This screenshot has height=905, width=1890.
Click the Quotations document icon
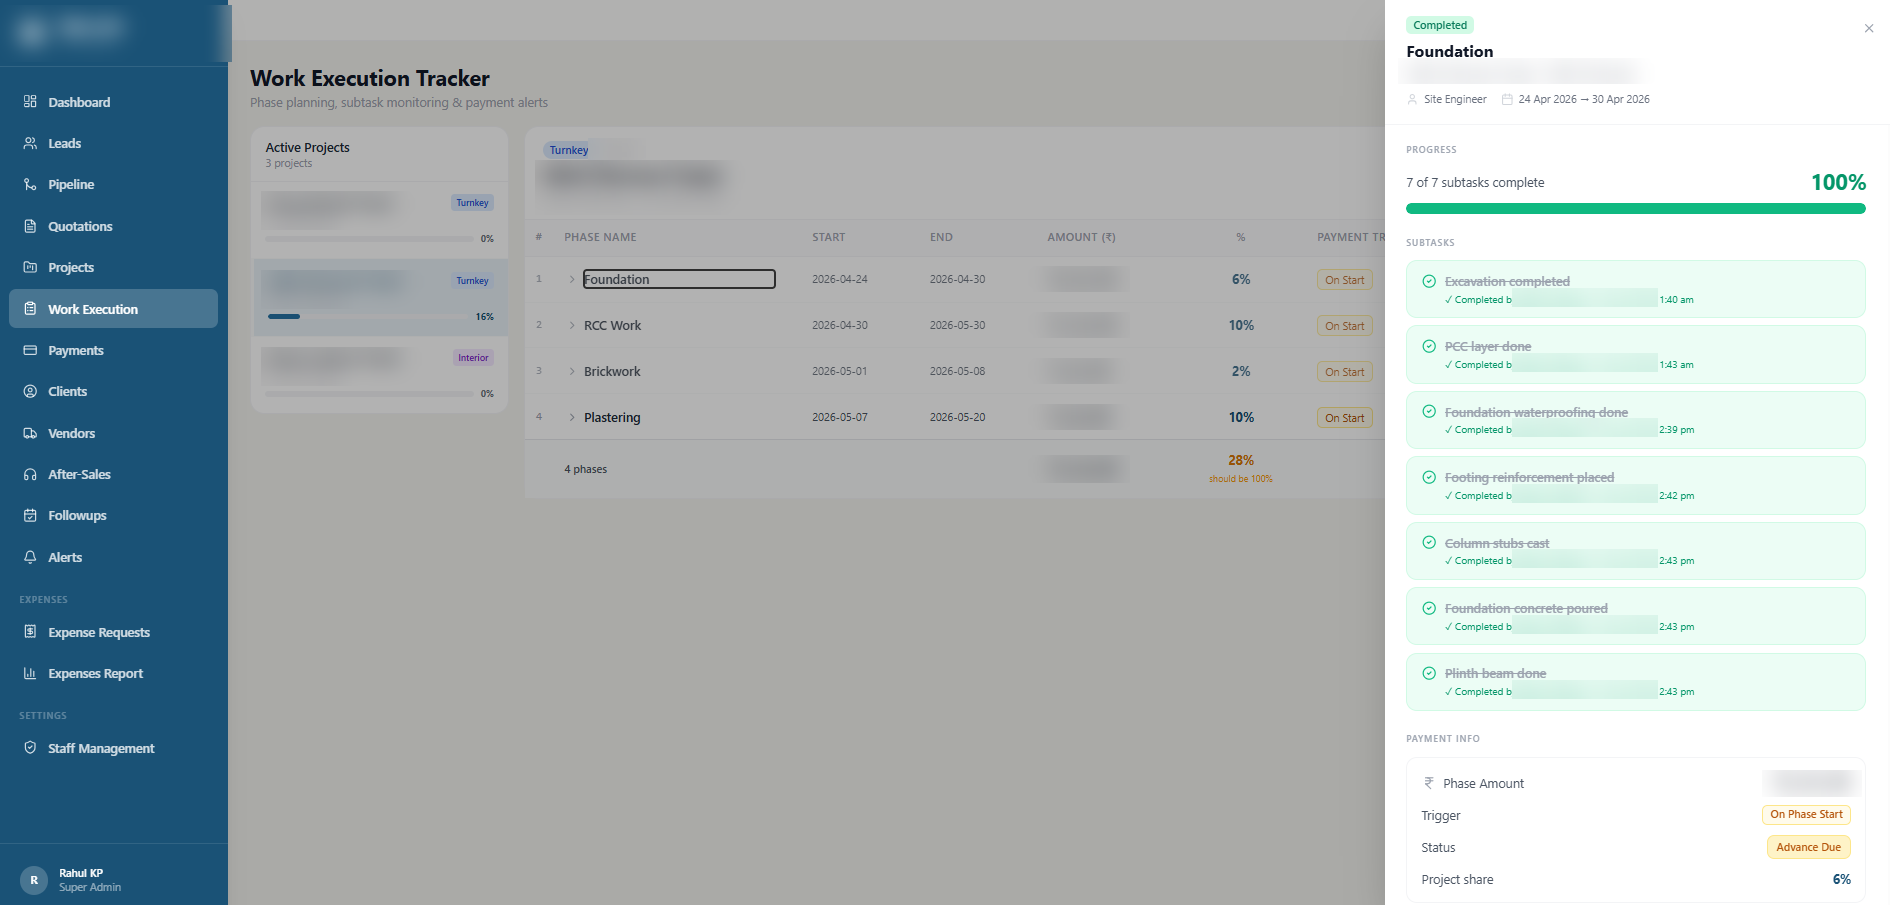[30, 226]
